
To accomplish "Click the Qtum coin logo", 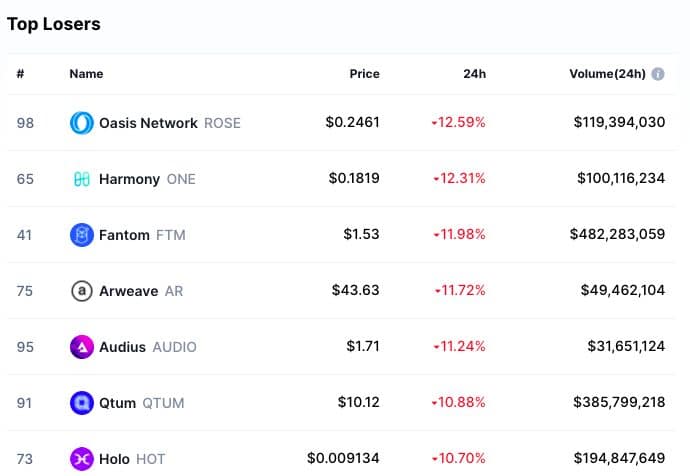I will [82, 403].
